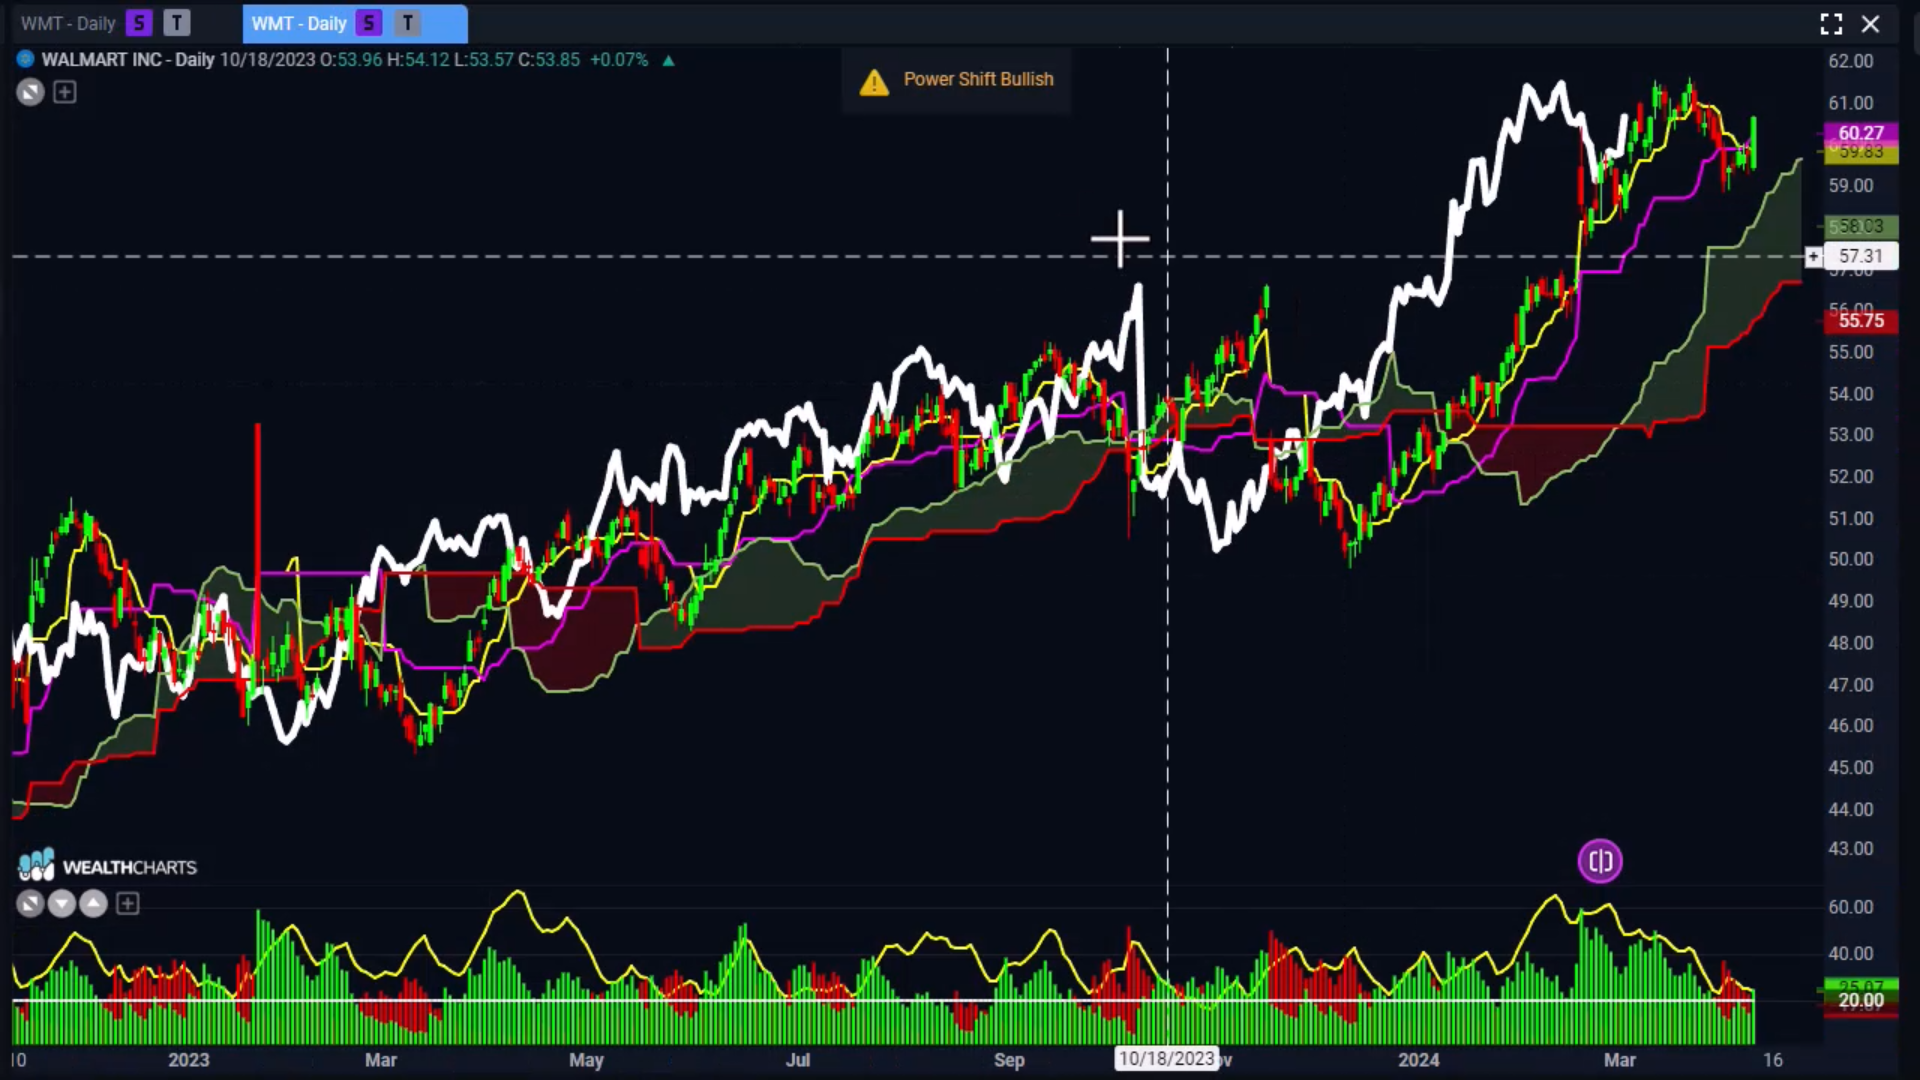1920x1080 pixels.
Task: Maximize the price pane with diagonal-arrows icon
Action: (30, 92)
